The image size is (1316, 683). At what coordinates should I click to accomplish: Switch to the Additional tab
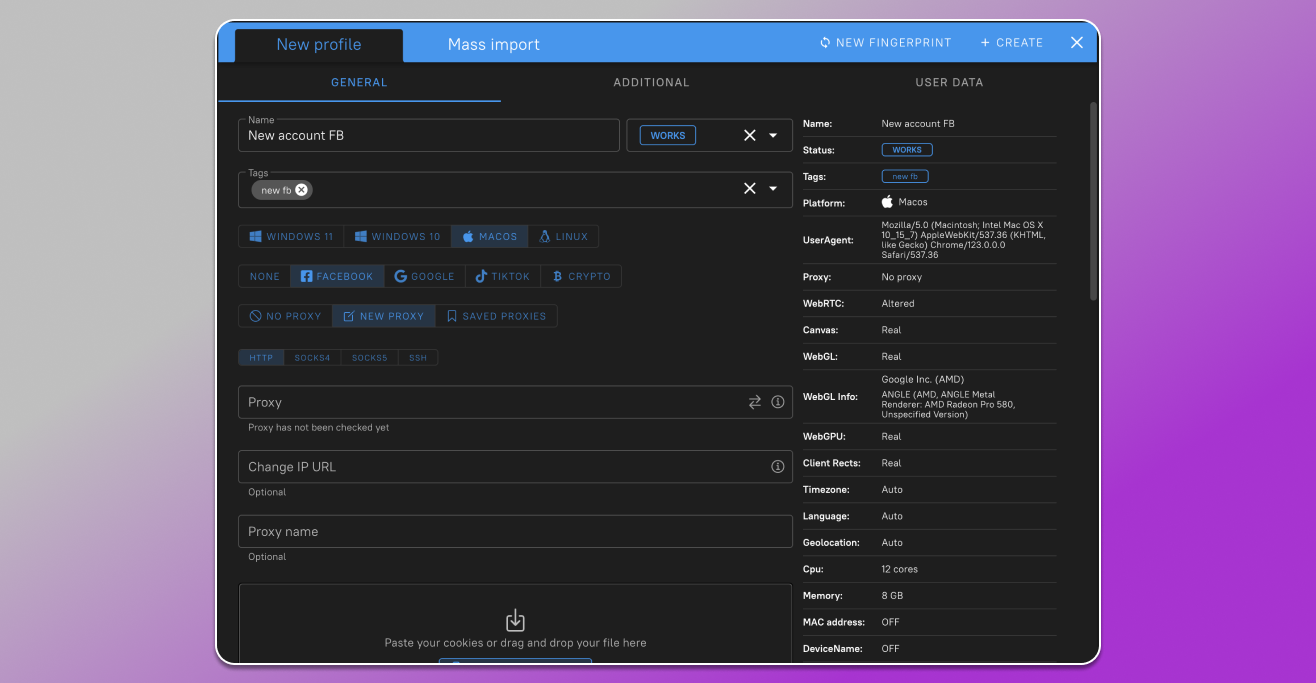[x=651, y=82]
